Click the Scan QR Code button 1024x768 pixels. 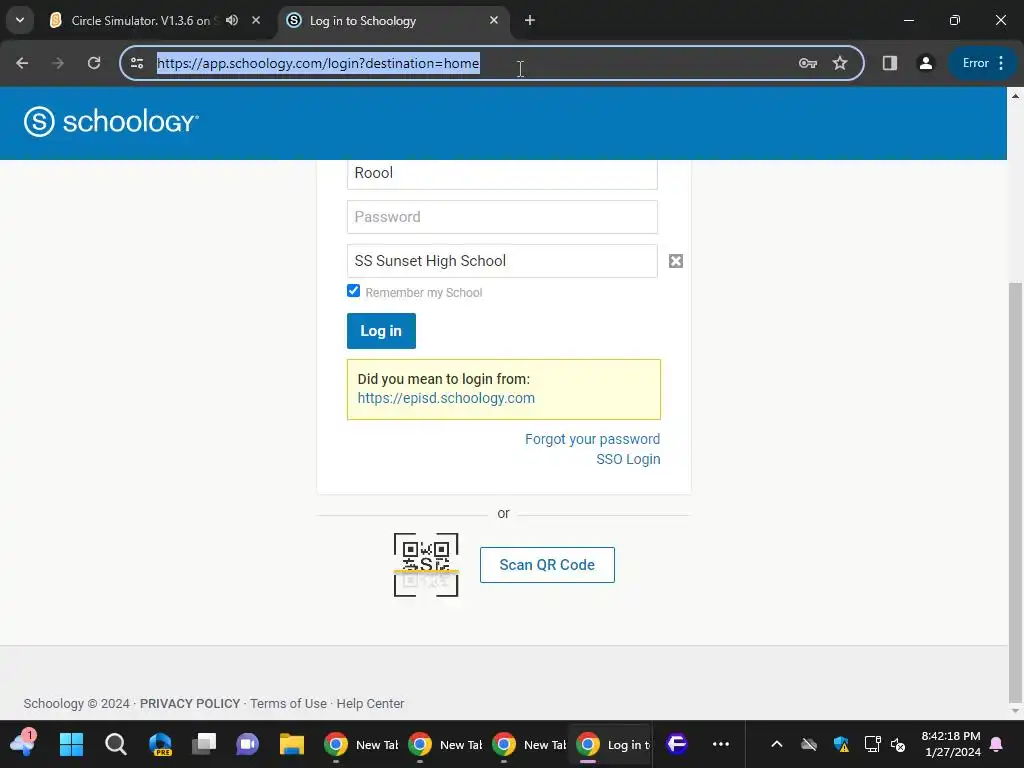[x=547, y=565]
